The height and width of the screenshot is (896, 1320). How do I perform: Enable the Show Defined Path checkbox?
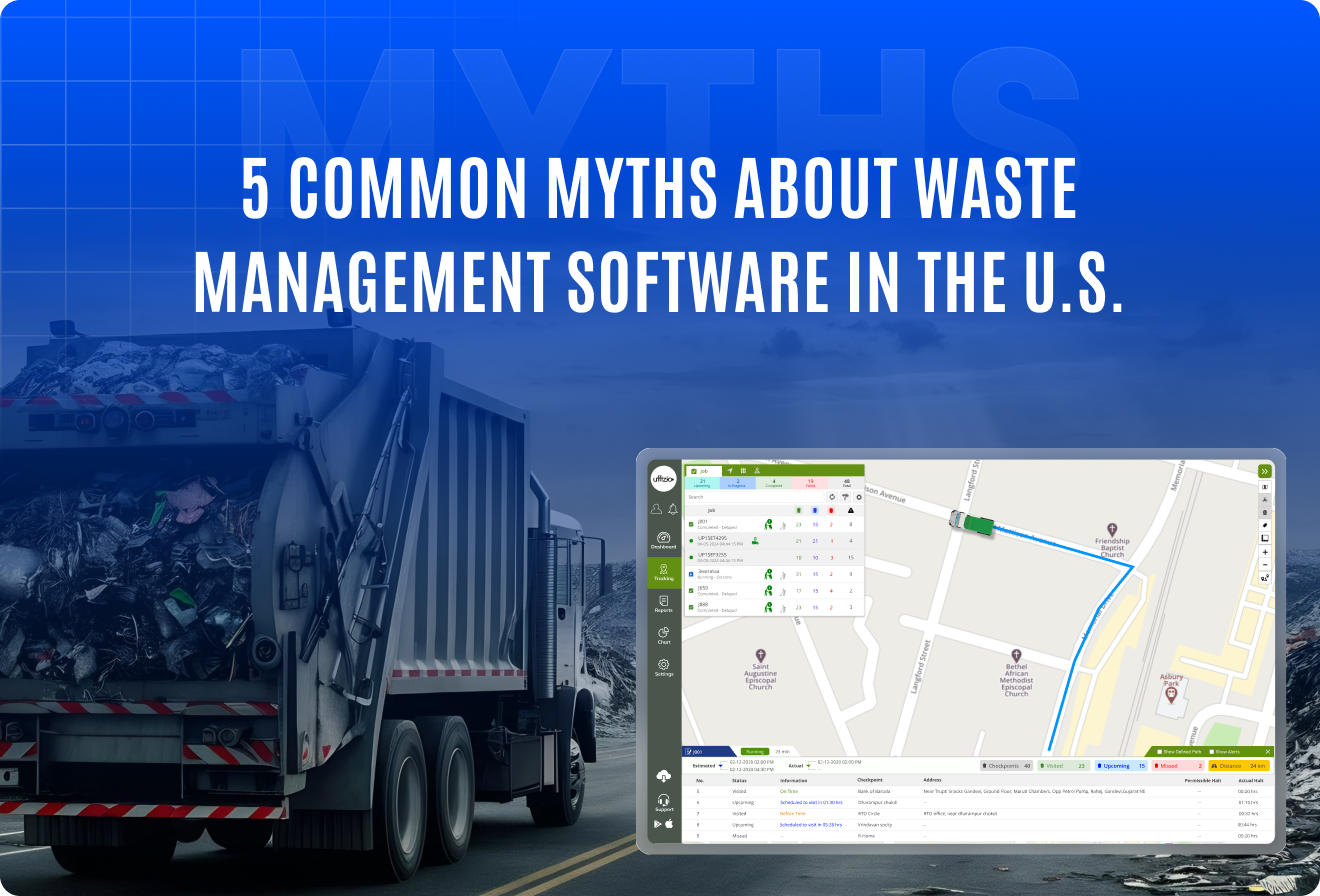(x=1159, y=751)
